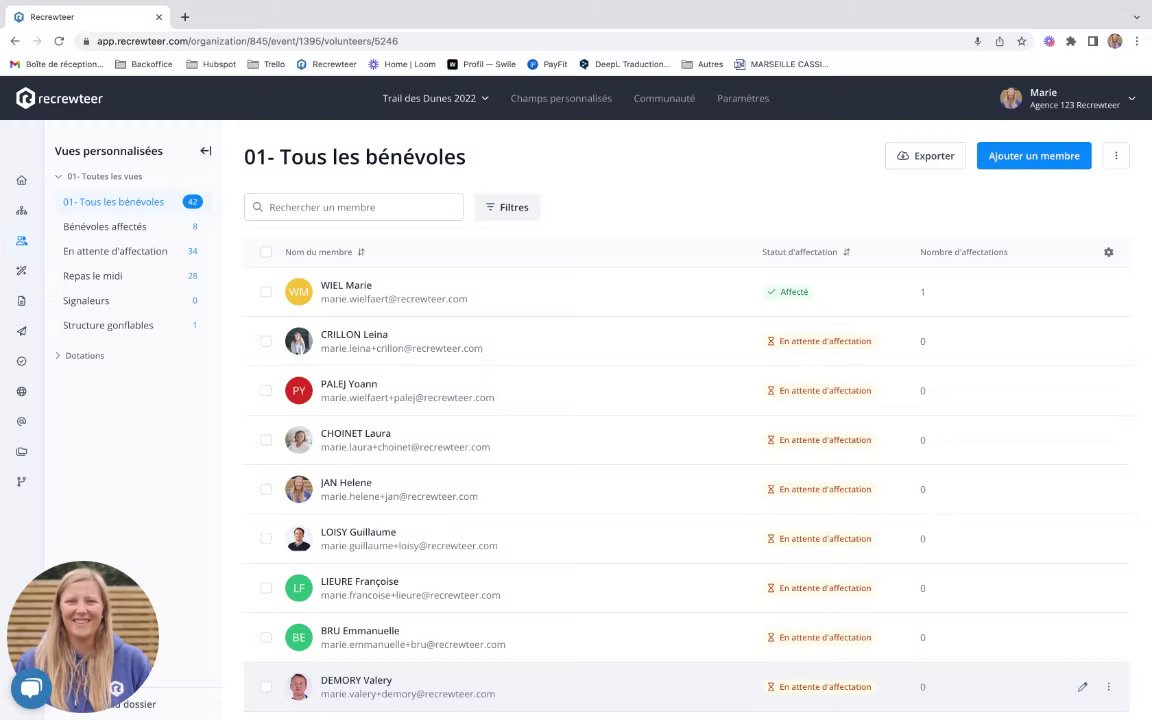Open the browser share icon in the address bar
The height and width of the screenshot is (720, 1152).
(999, 41)
